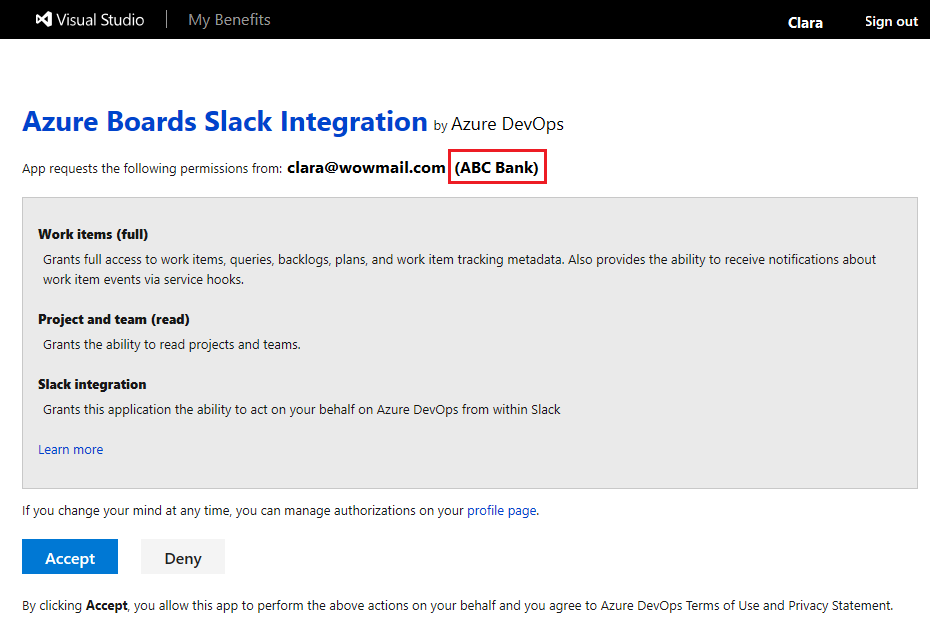Go to the profile page link
This screenshot has height=622, width=930.
(x=501, y=510)
